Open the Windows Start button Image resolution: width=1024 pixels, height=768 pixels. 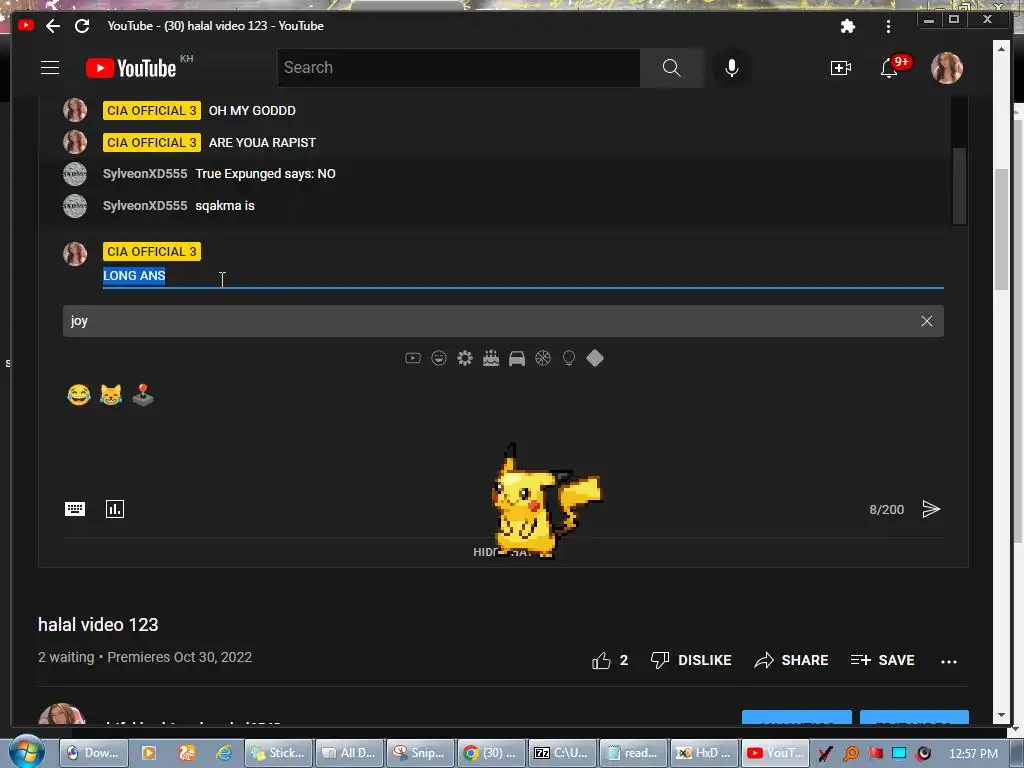(x=27, y=752)
